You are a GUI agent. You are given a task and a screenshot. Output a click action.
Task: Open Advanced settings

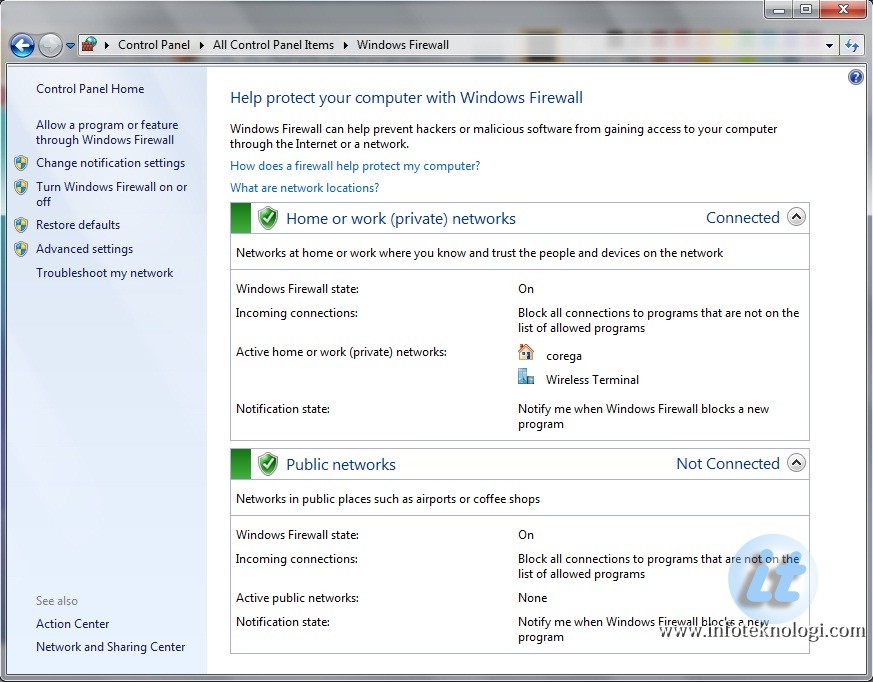tap(85, 249)
